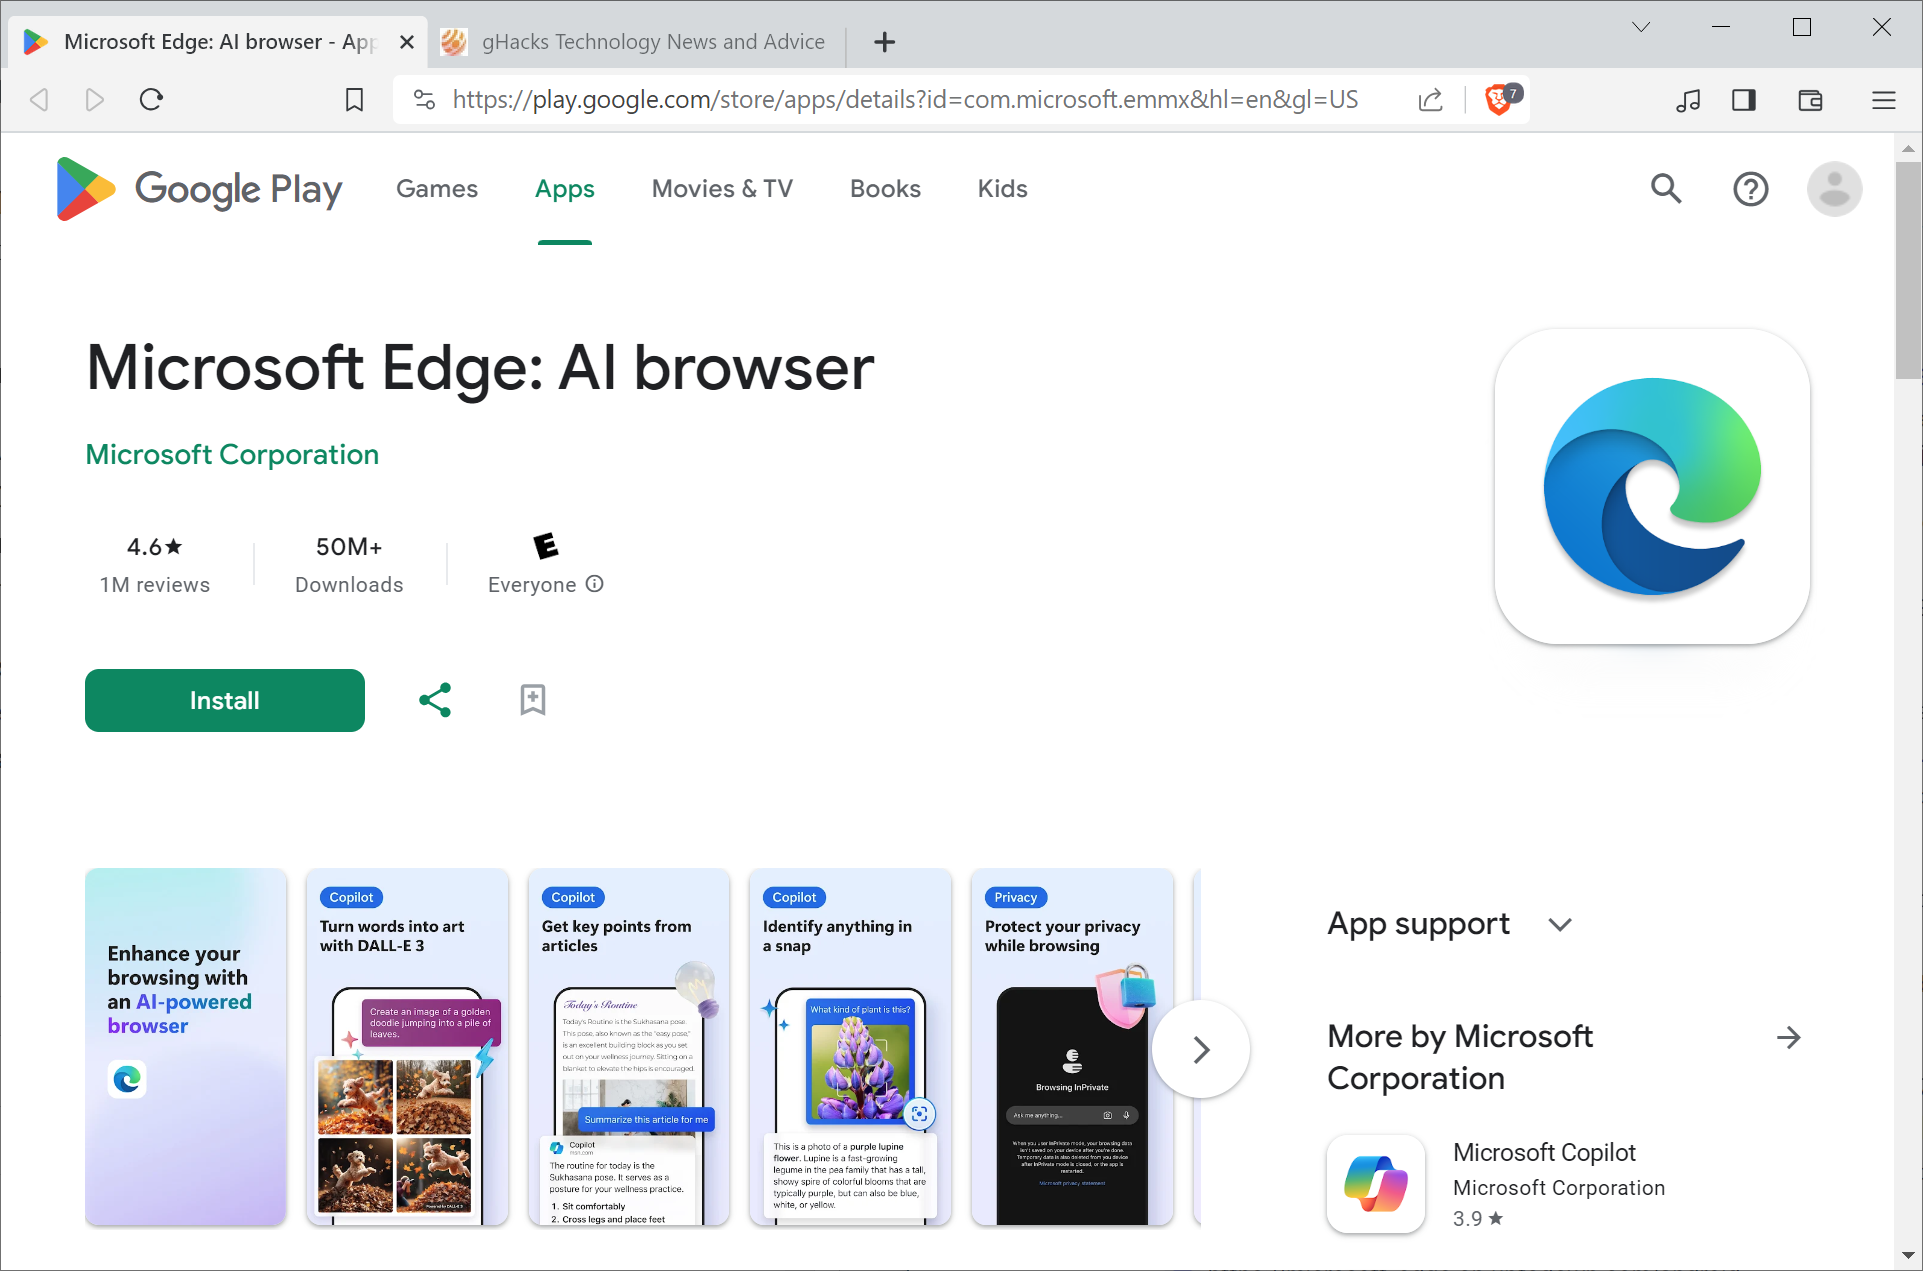Image resolution: width=1923 pixels, height=1271 pixels.
Task: Click the bookmark/save icon for Edge app
Action: point(533,699)
